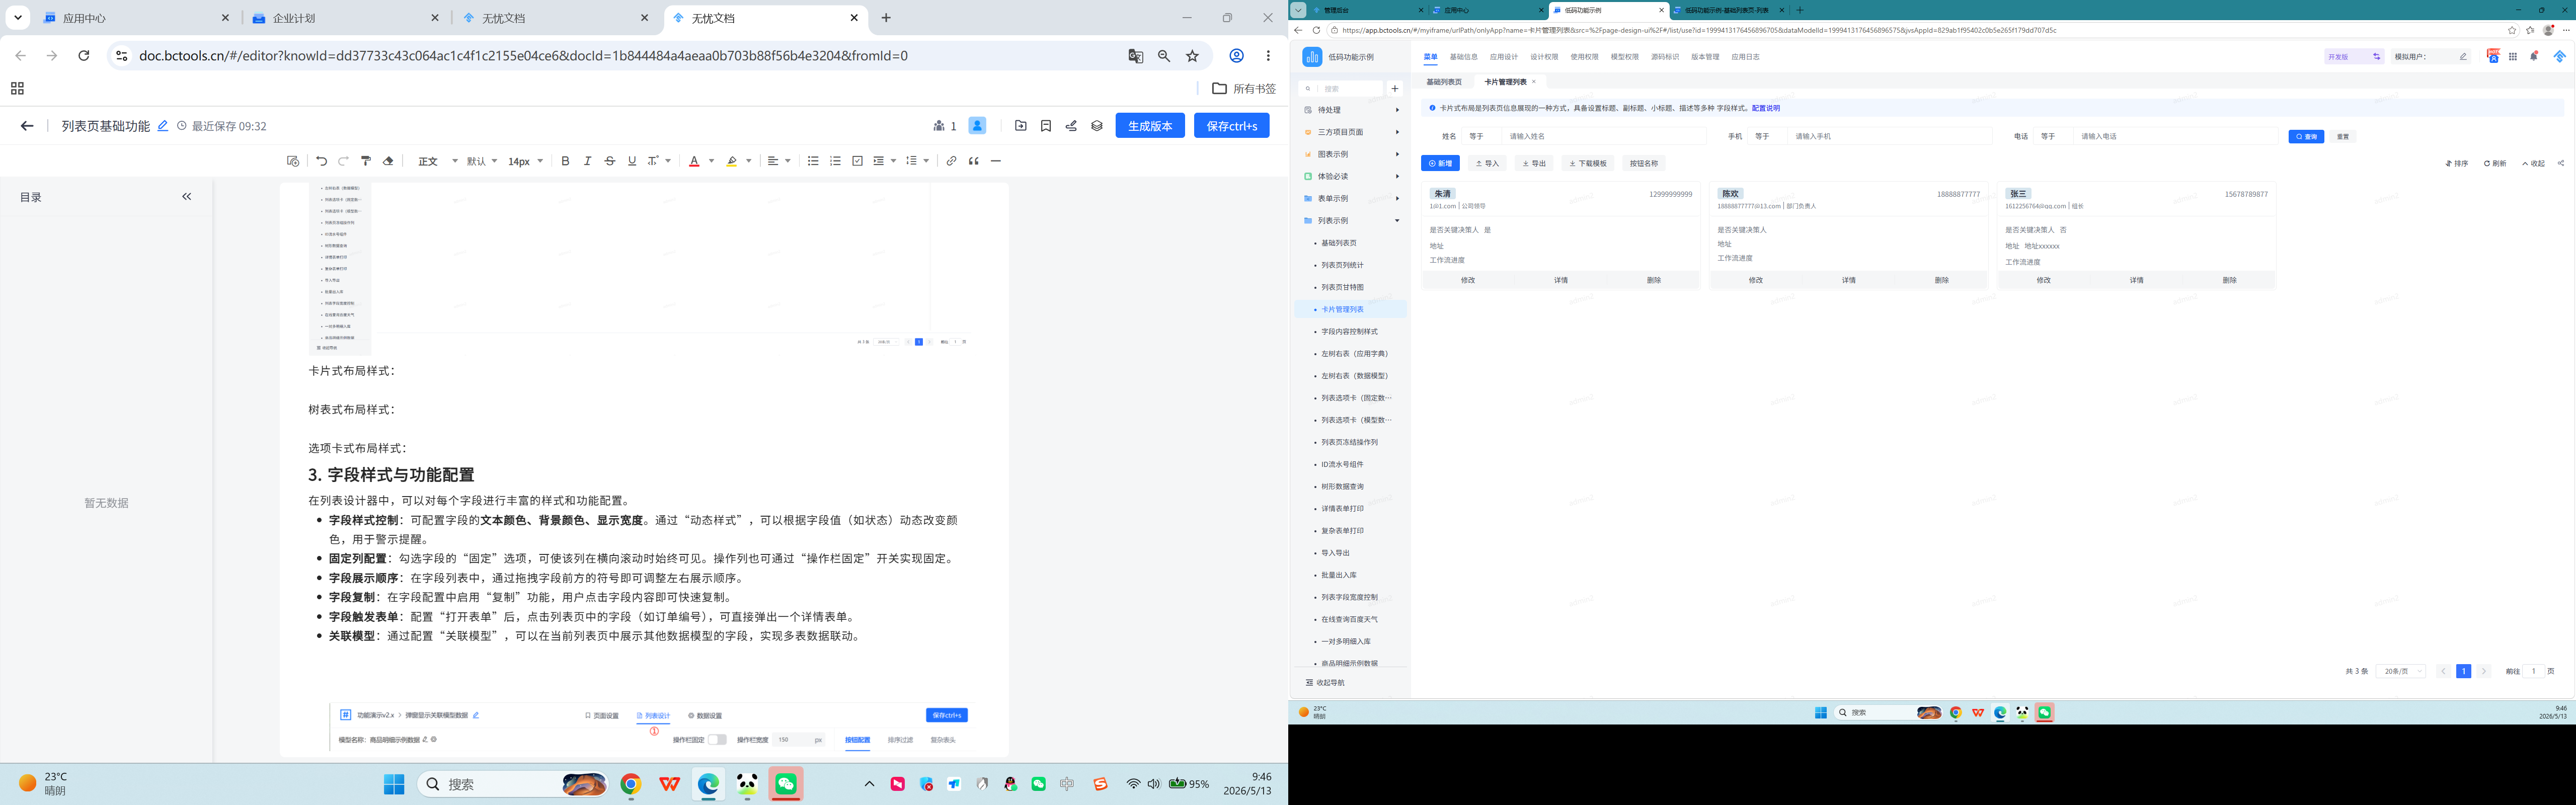Click the share icon beside 收起
The width and height of the screenshot is (2576, 805).
click(x=2561, y=163)
